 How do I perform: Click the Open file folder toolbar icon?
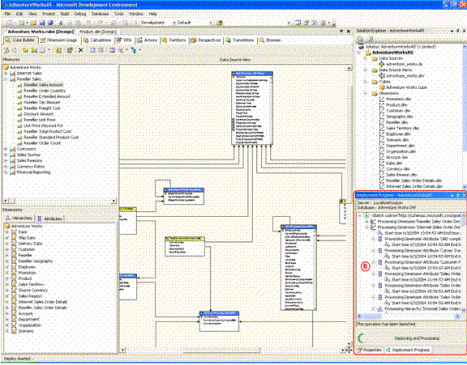click(x=33, y=23)
